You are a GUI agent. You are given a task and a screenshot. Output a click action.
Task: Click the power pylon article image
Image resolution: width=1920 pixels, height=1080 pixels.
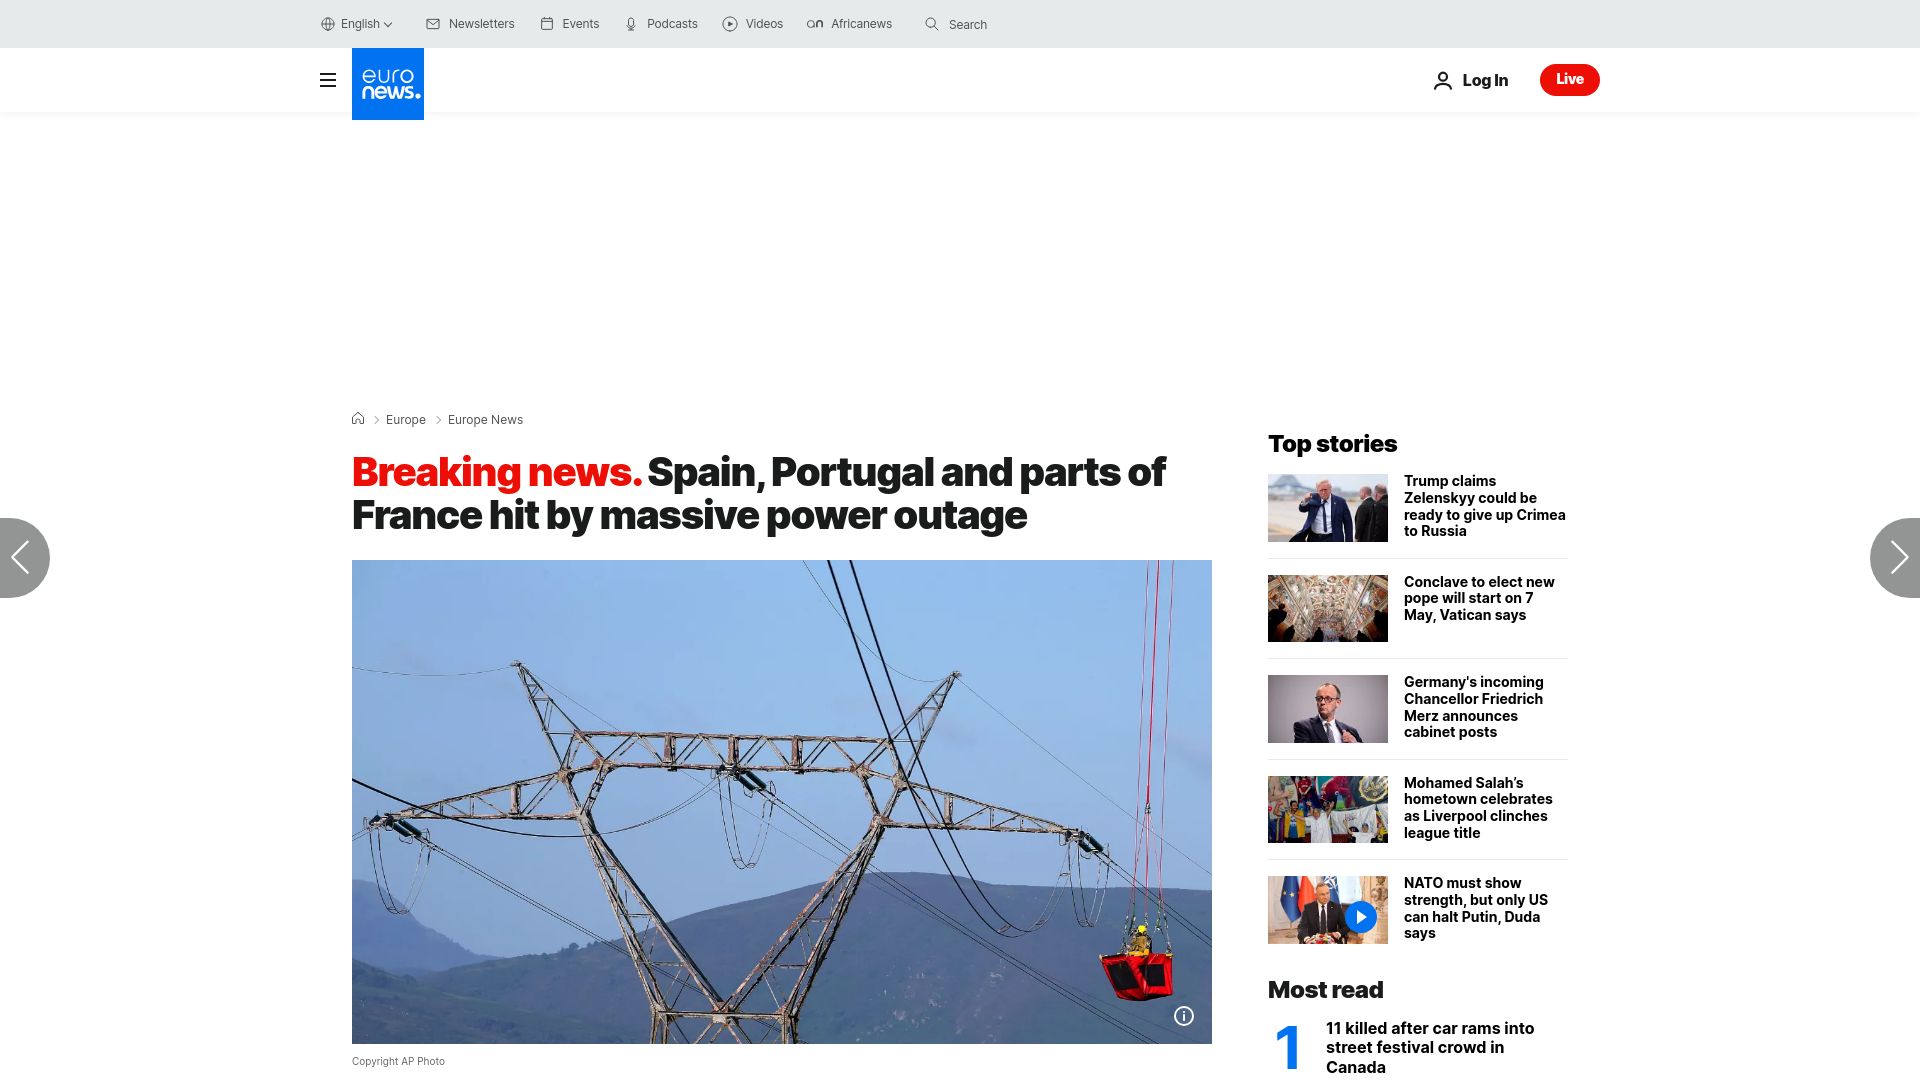[782, 802]
